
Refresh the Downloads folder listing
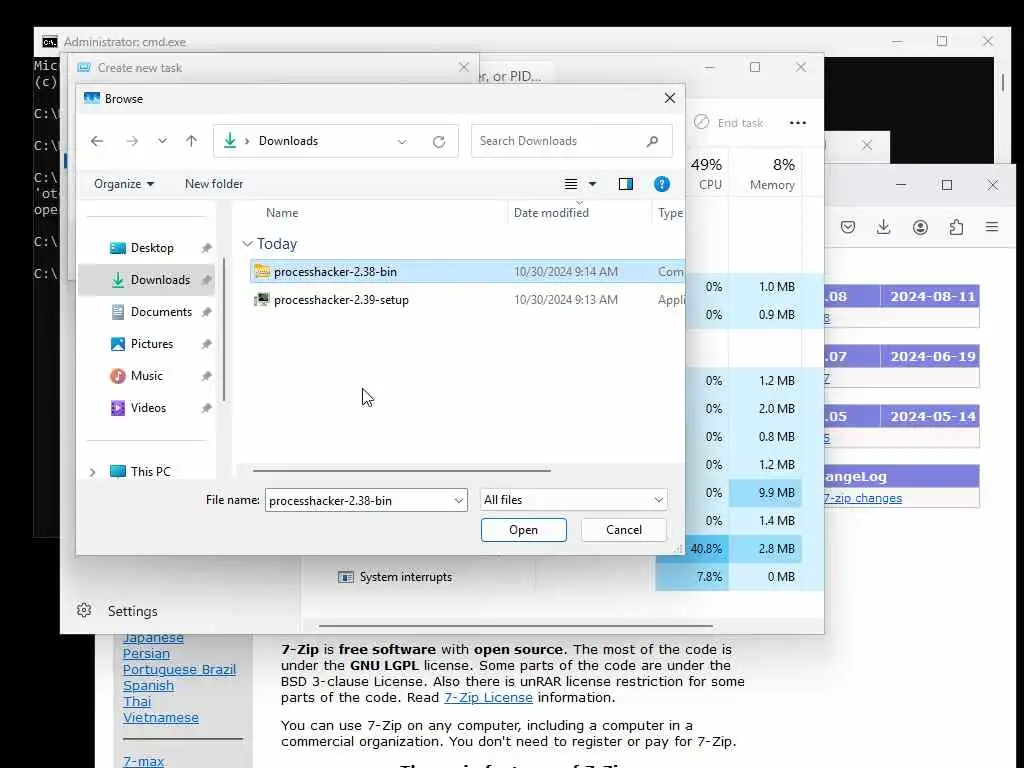click(x=439, y=142)
